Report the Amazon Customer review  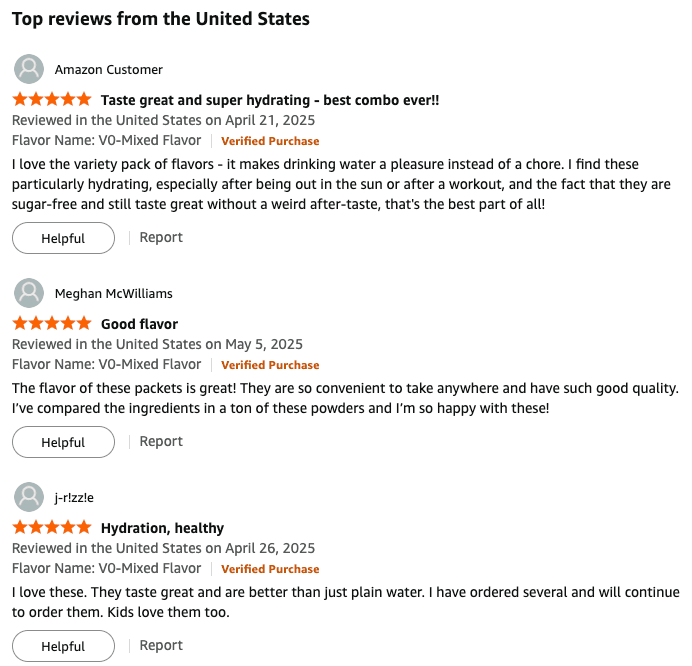pyautogui.click(x=161, y=238)
